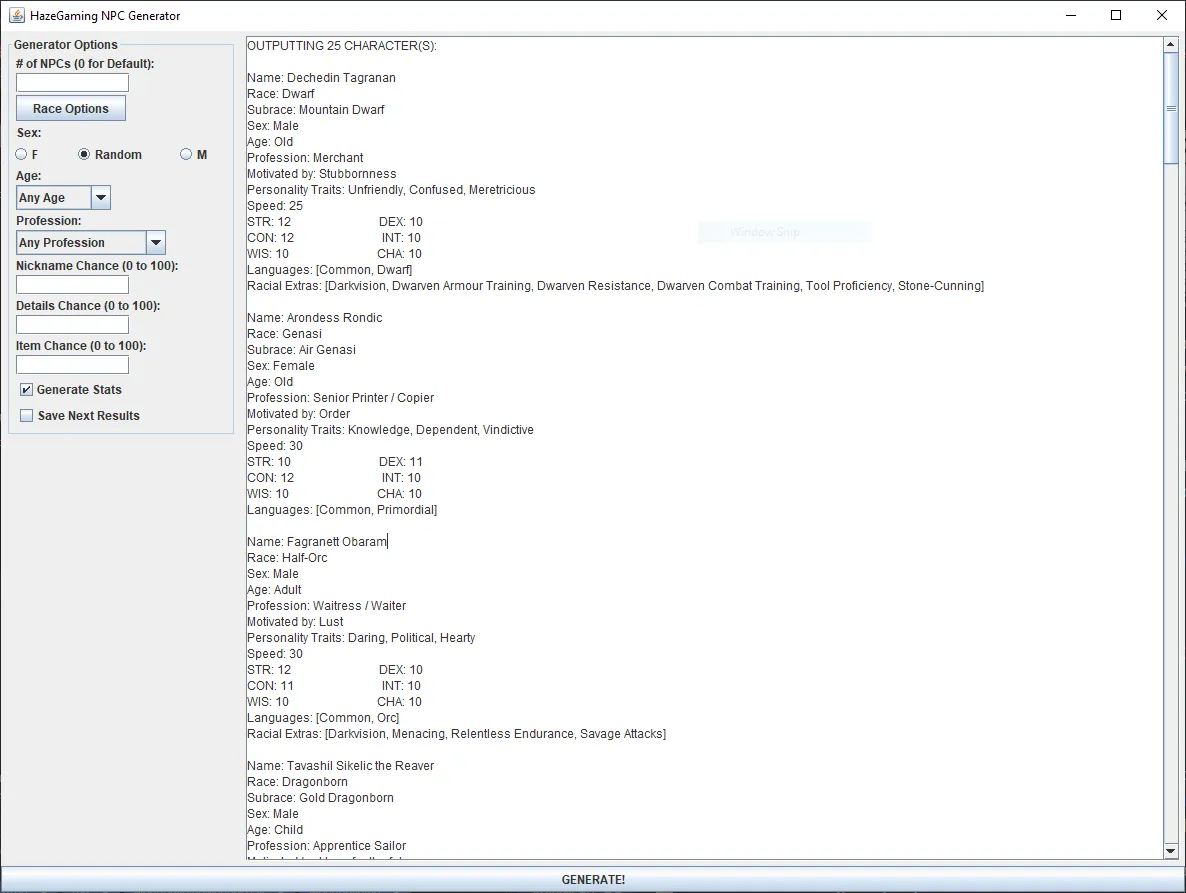Open Race Options
Image resolution: width=1186 pixels, height=893 pixels.
pos(71,108)
